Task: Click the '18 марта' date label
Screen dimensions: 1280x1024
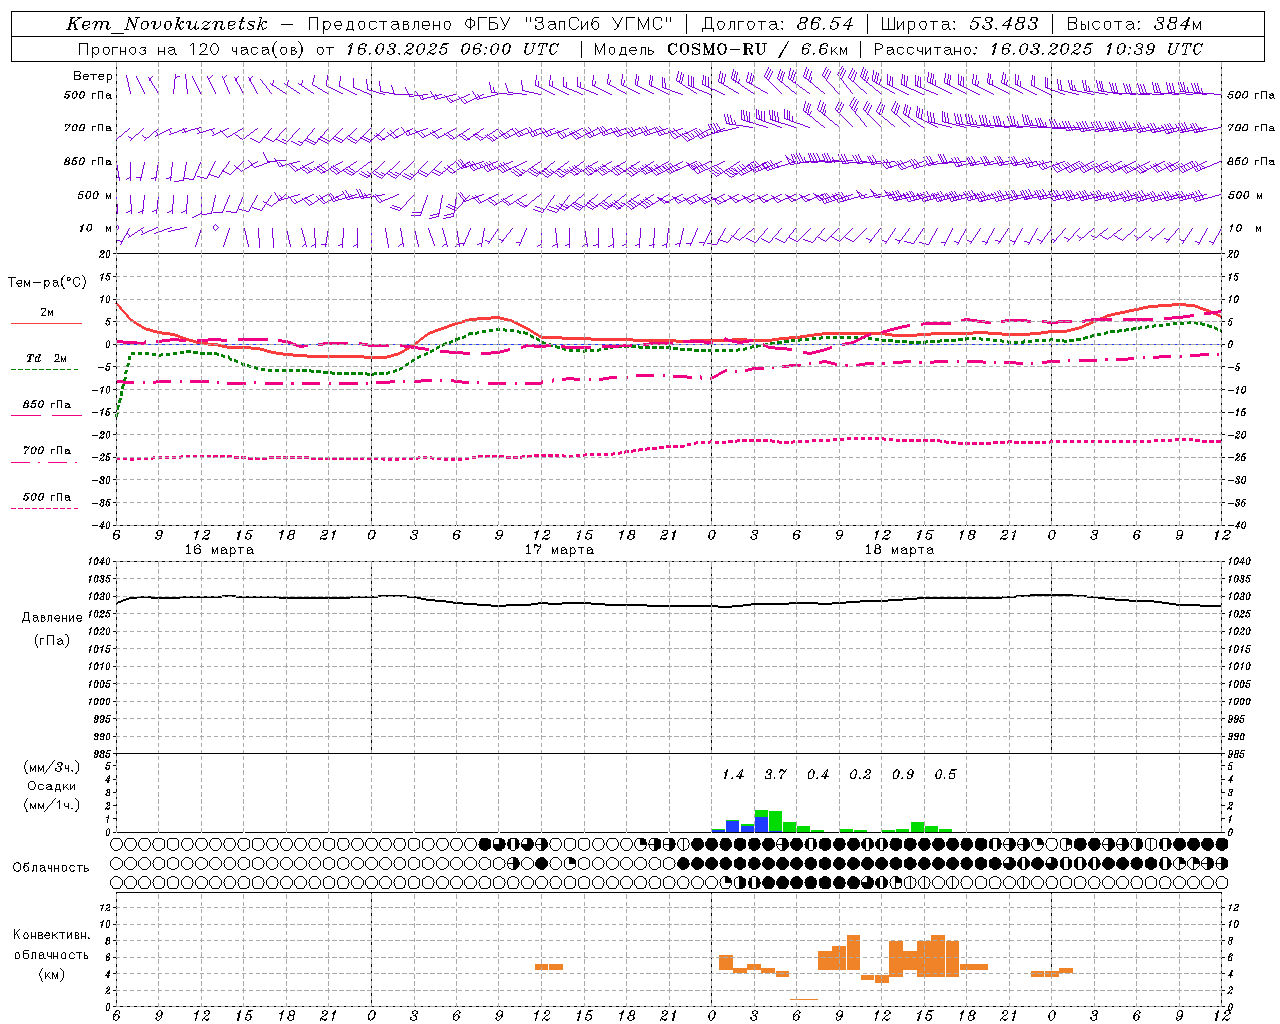Action: 899,550
